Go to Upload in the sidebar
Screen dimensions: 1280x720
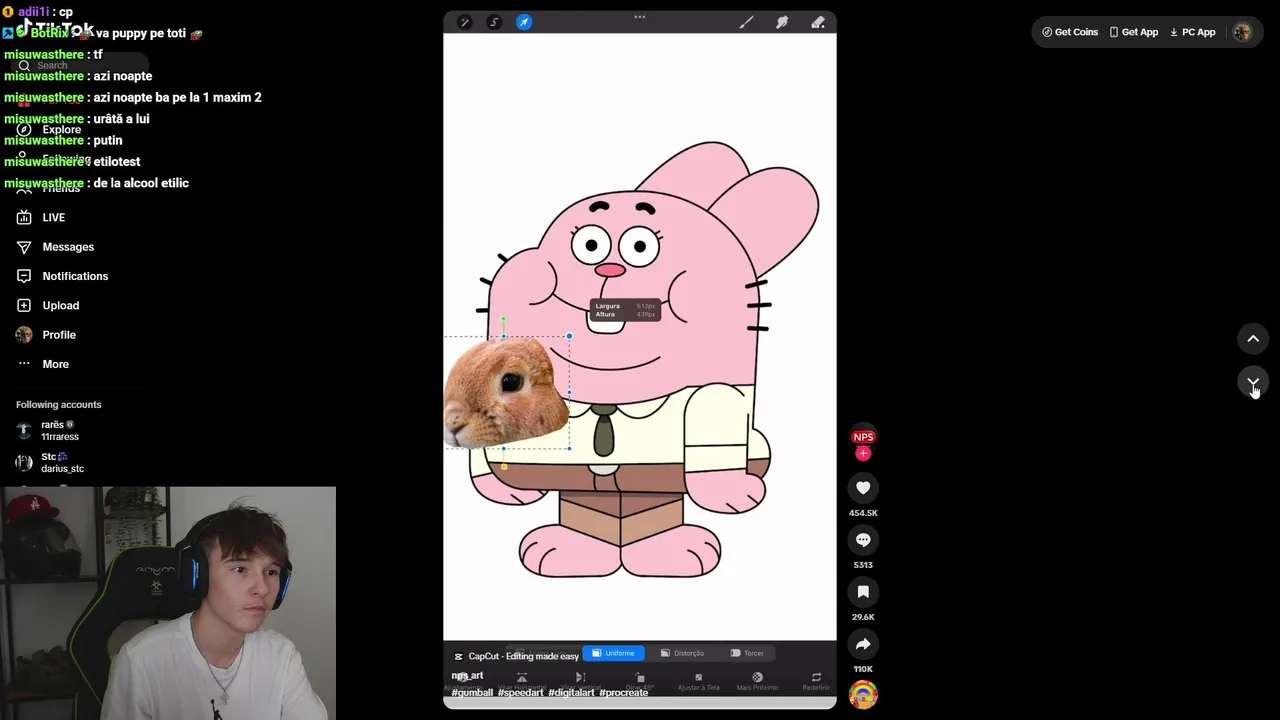47,305
